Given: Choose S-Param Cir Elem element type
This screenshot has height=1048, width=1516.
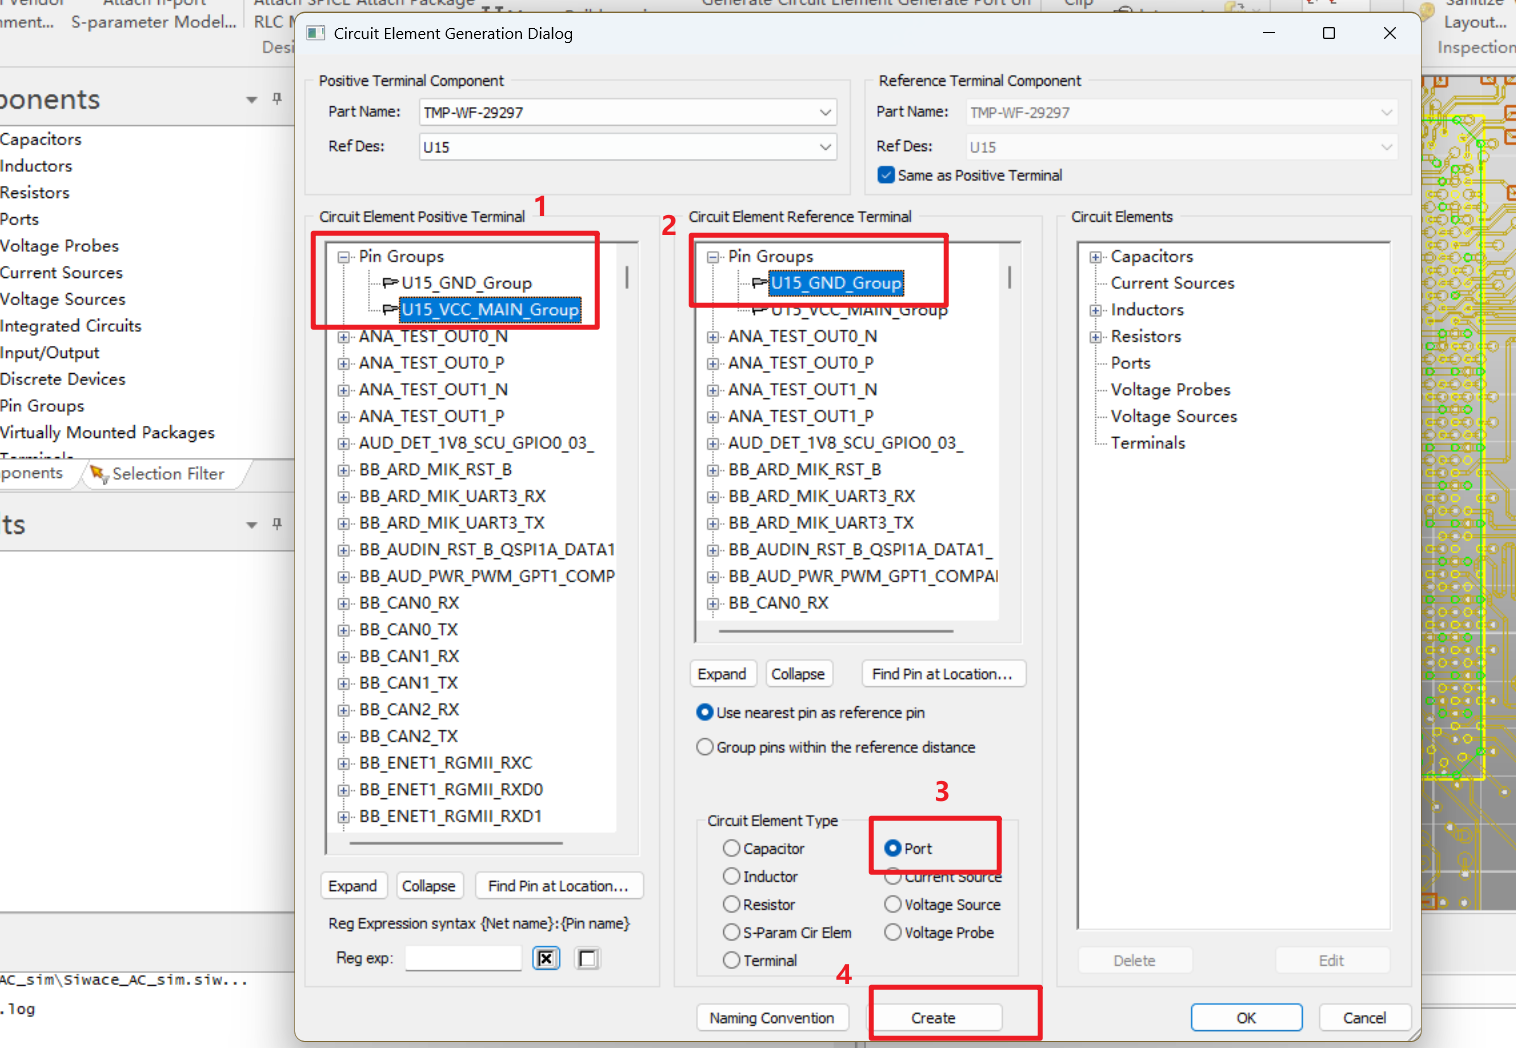Looking at the screenshot, I should tap(732, 932).
